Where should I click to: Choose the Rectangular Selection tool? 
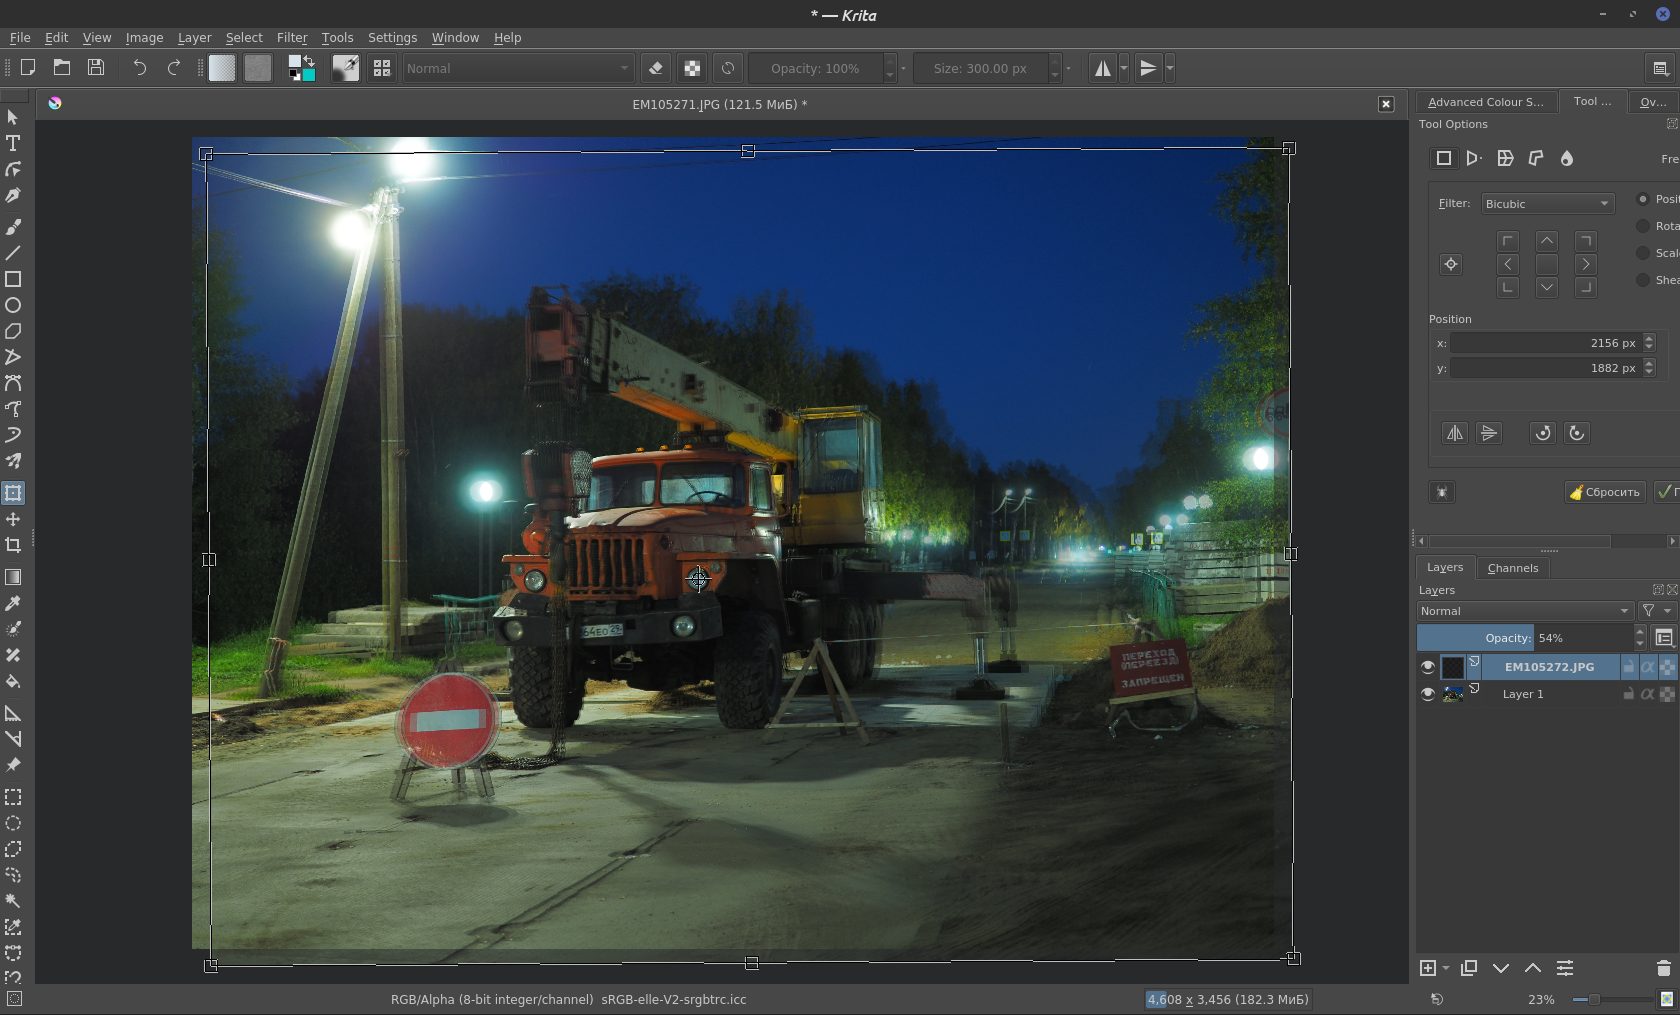click(x=13, y=797)
